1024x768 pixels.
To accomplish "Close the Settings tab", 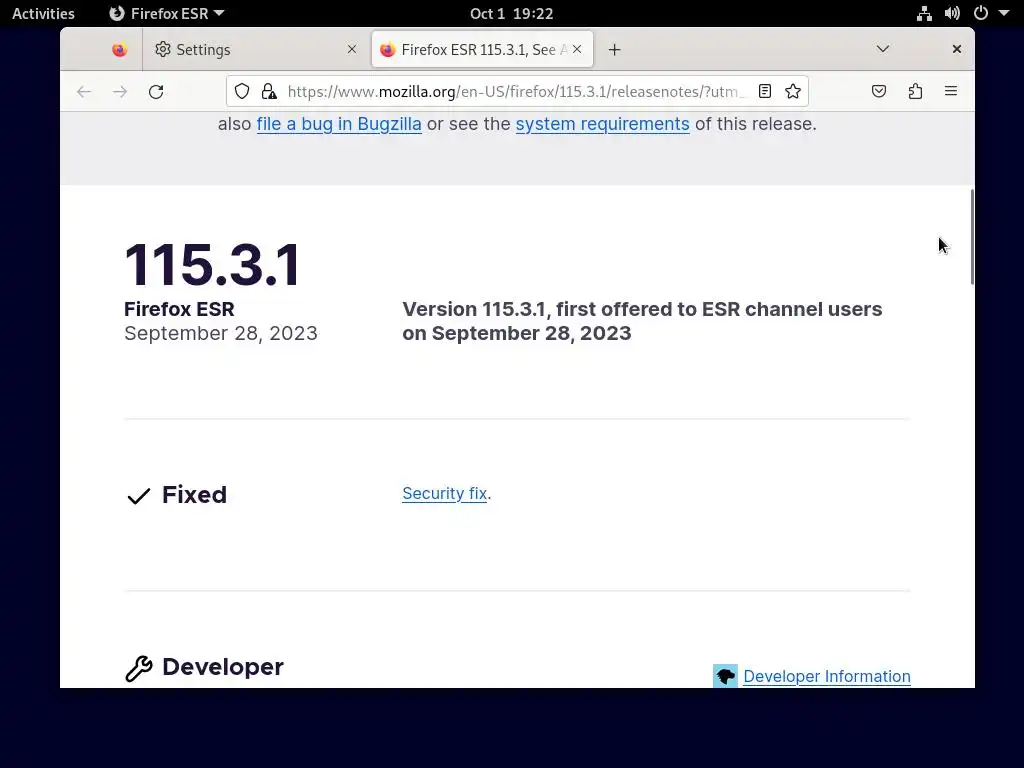I will (x=352, y=49).
